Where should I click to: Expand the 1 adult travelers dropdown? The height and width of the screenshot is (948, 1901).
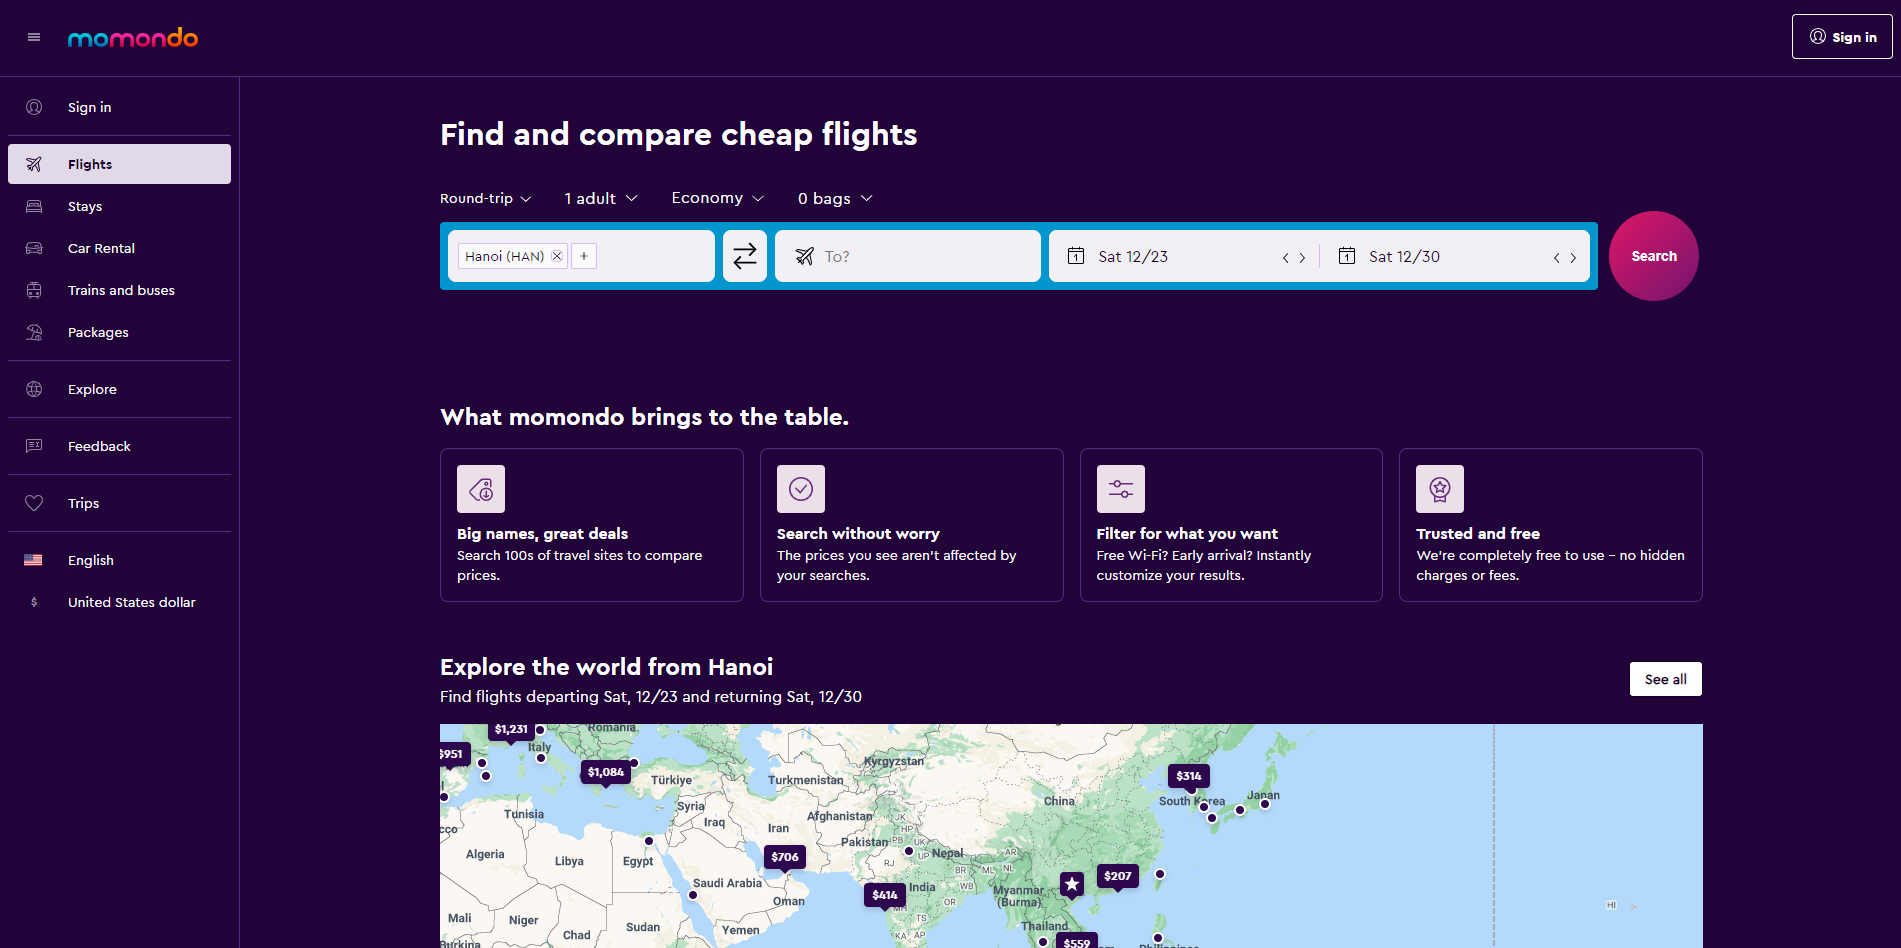[601, 198]
